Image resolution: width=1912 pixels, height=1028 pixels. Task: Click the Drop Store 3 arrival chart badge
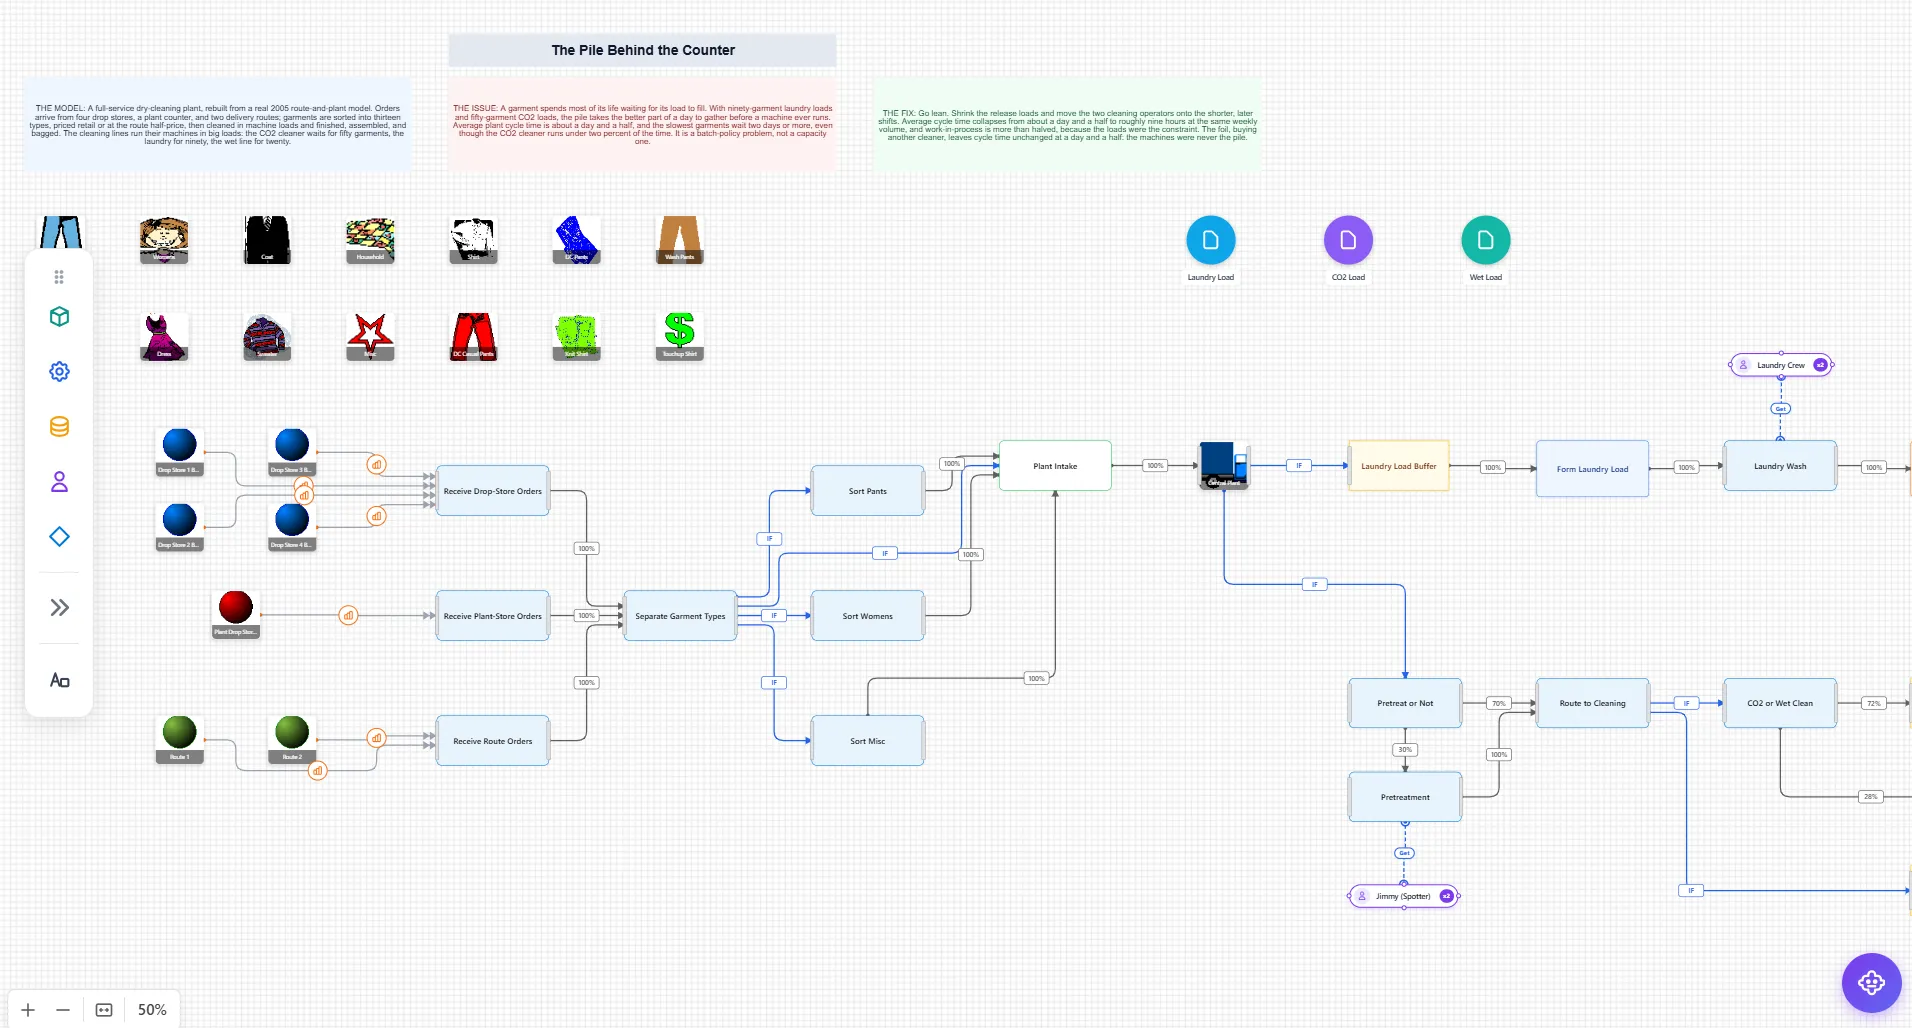point(376,465)
